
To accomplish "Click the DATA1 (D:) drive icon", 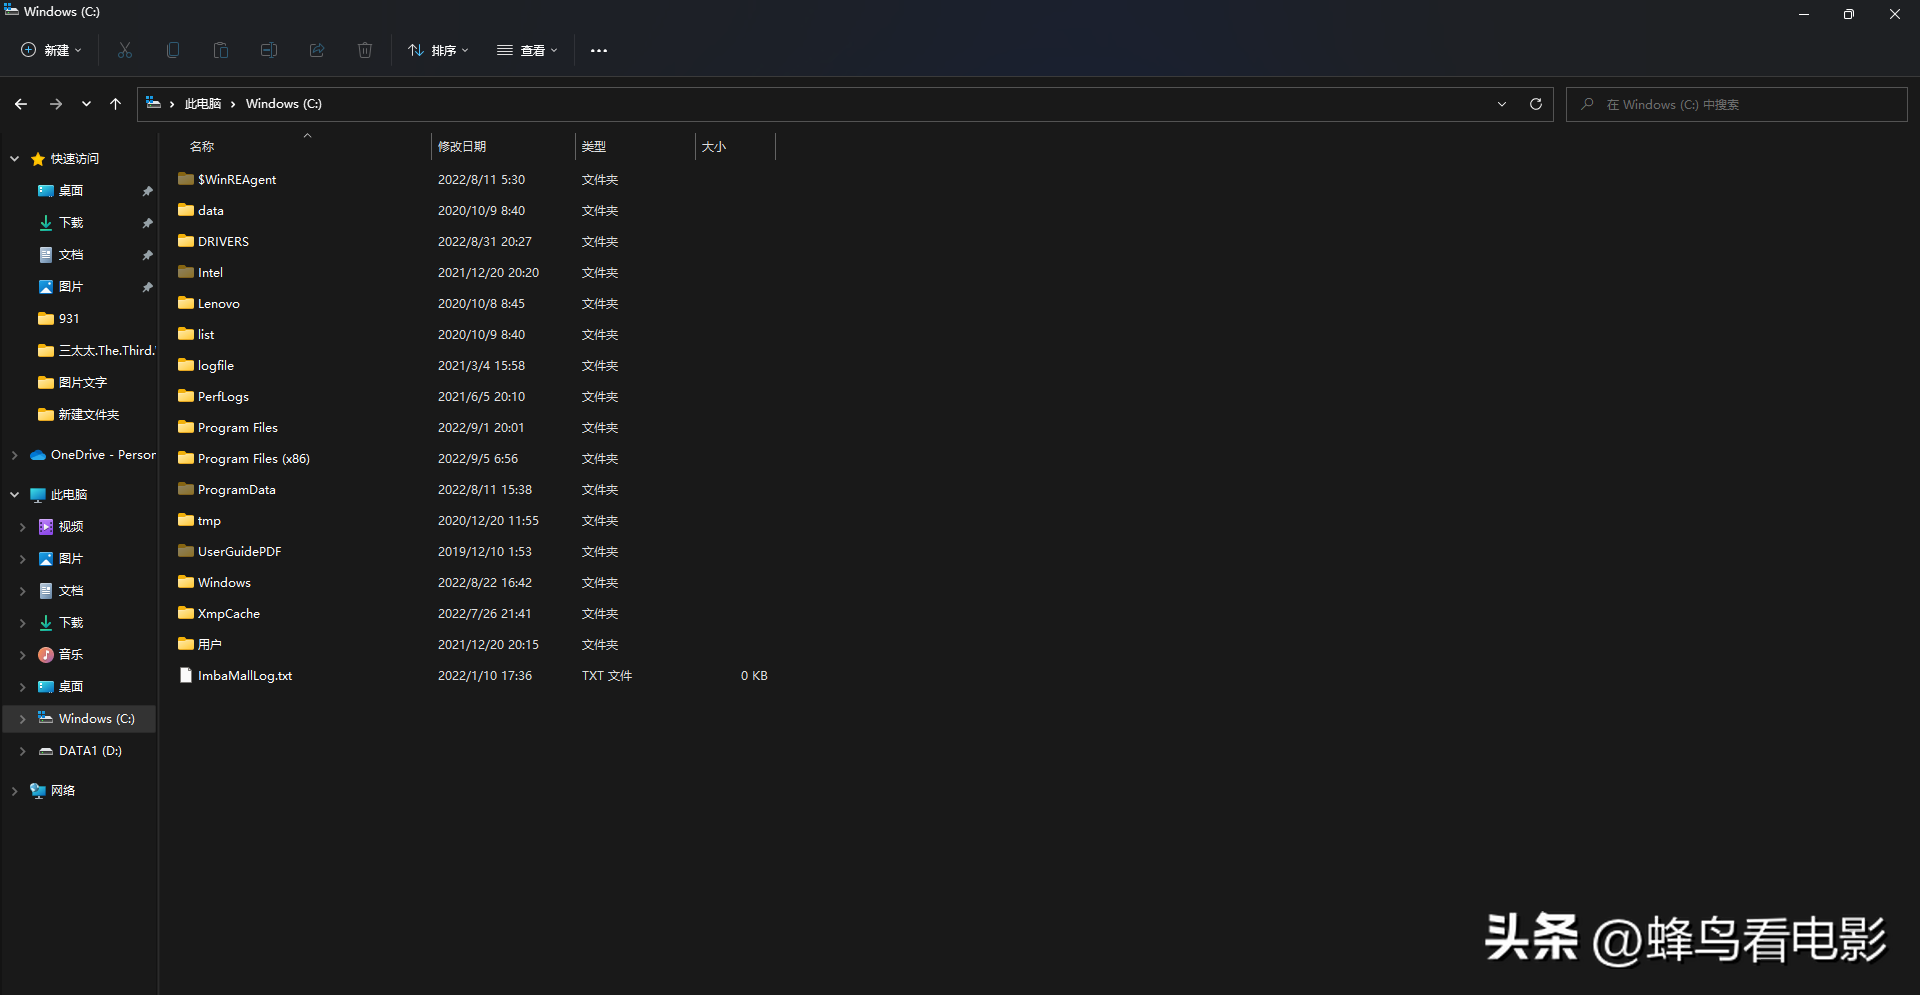I will (x=46, y=751).
